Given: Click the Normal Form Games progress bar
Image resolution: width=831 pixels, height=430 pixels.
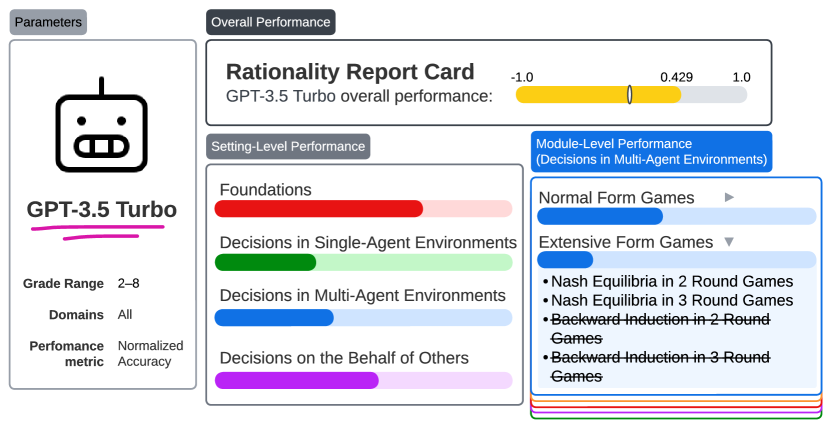Looking at the screenshot, I should click(600, 216).
